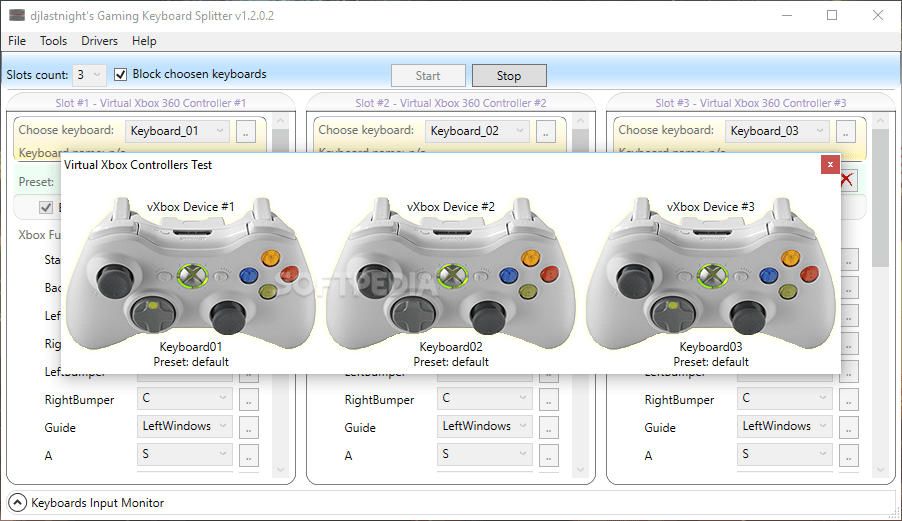Screen dimensions: 902x521
Task: Close the Virtual Xbox Controllers Test window
Action: pos(830,164)
